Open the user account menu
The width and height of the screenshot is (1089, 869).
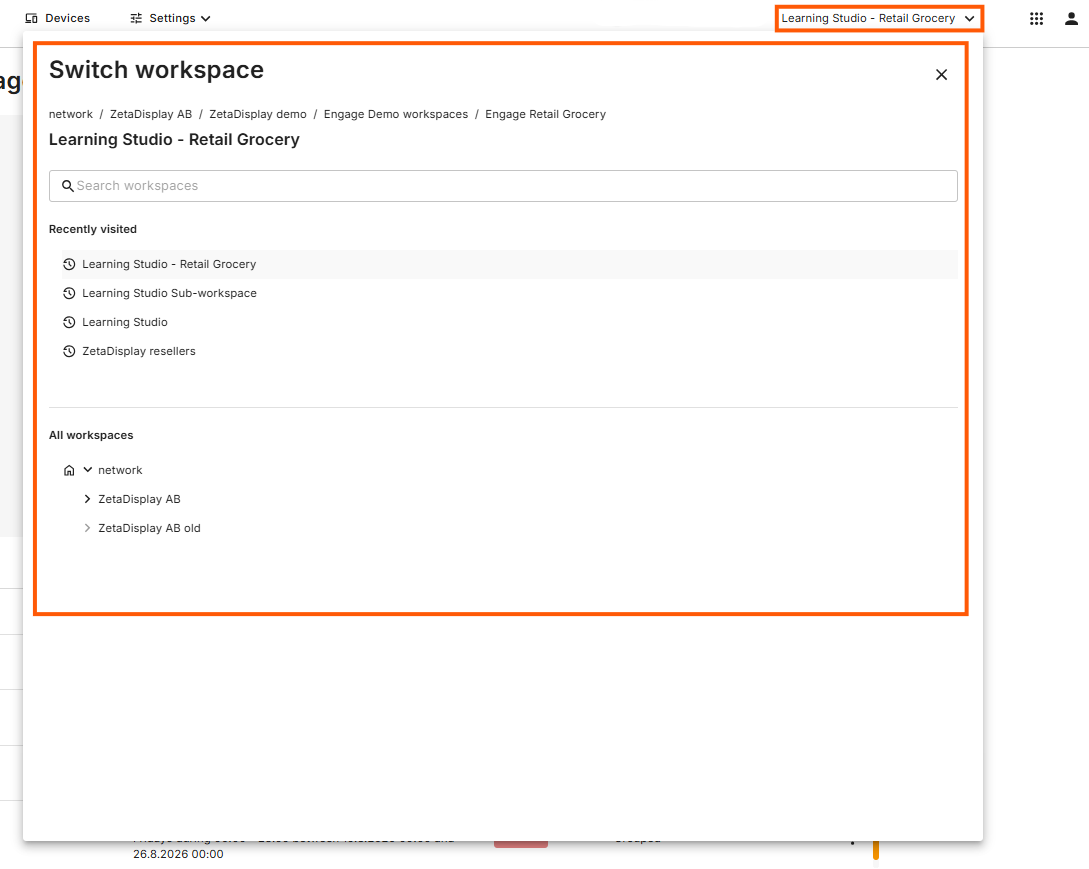coord(1071,19)
